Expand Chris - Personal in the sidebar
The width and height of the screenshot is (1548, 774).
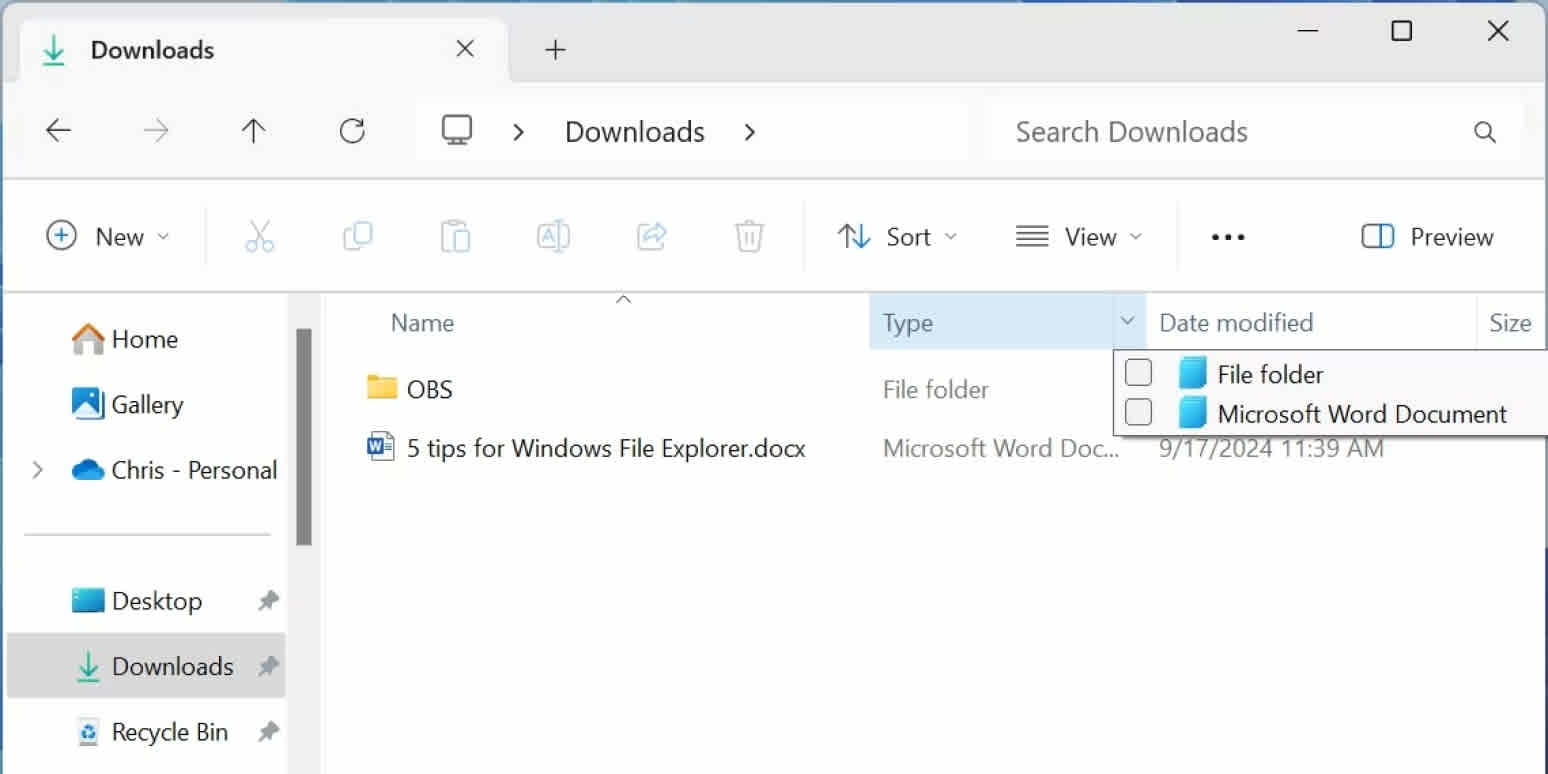click(38, 470)
